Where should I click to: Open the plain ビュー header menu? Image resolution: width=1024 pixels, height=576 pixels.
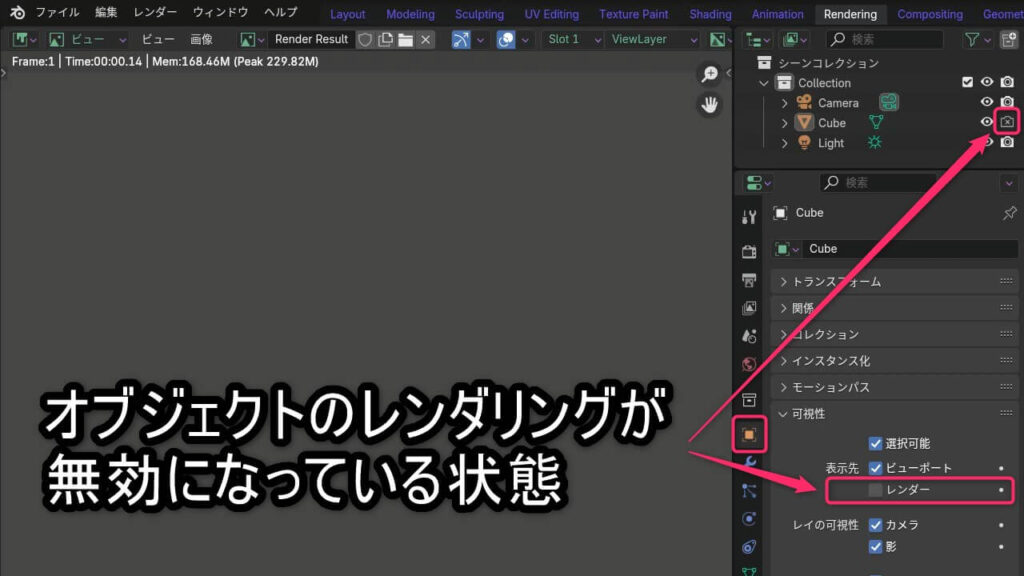158,39
